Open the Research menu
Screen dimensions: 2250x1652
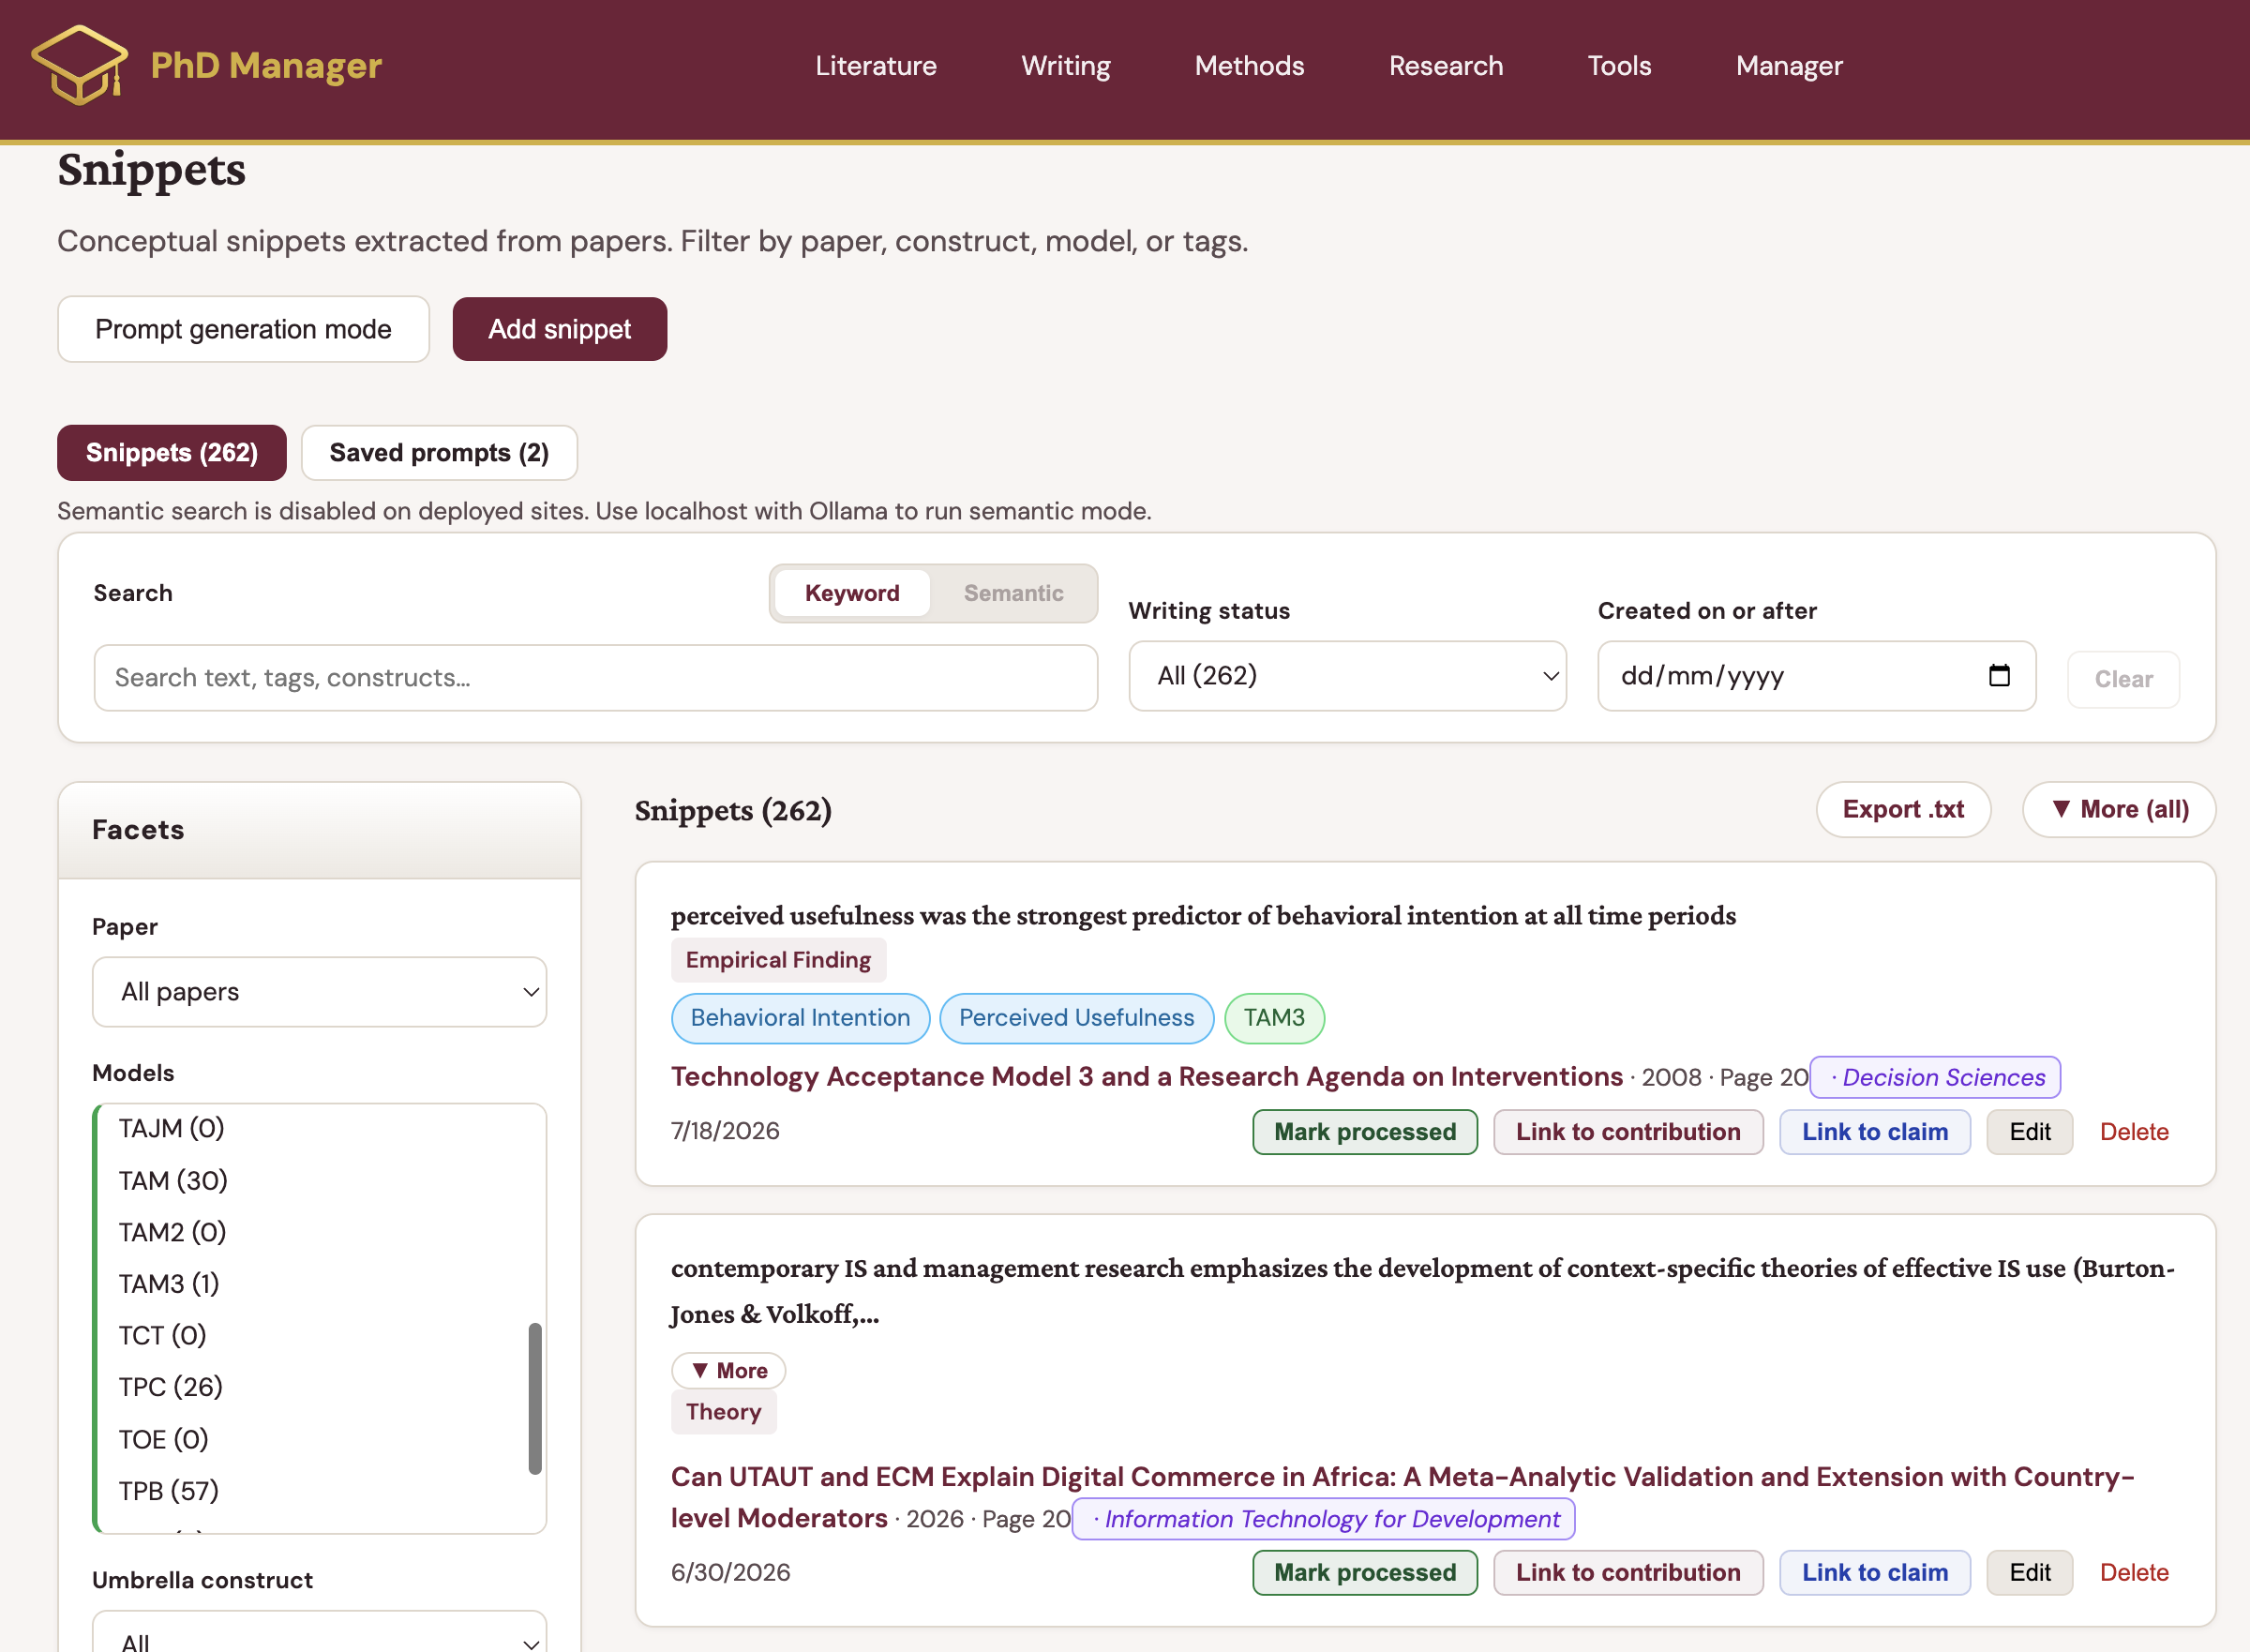click(1445, 66)
